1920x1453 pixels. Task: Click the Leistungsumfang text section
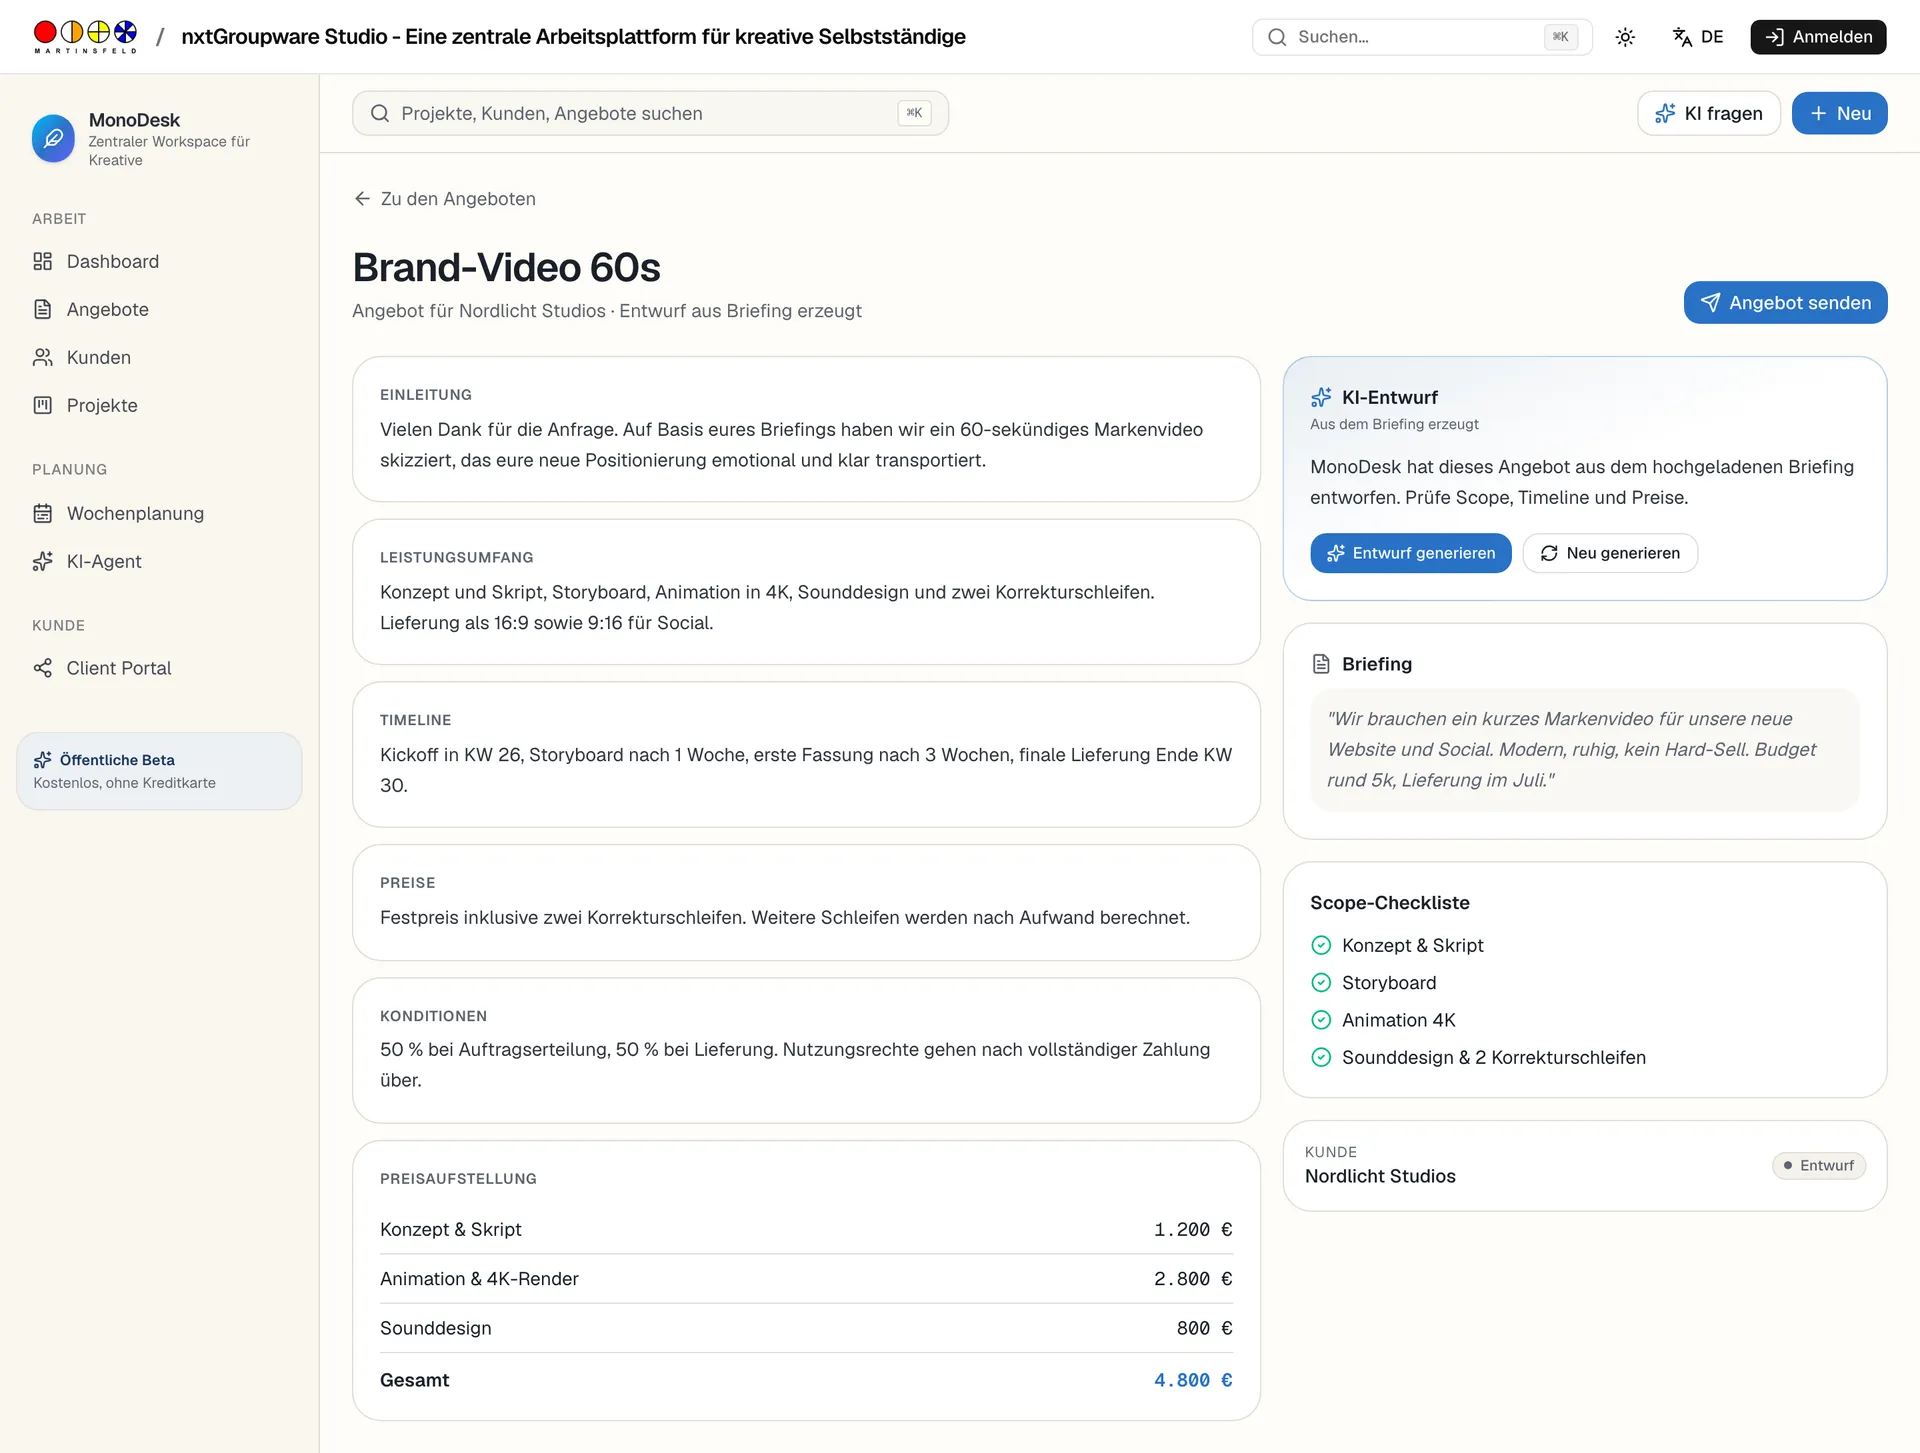(806, 592)
